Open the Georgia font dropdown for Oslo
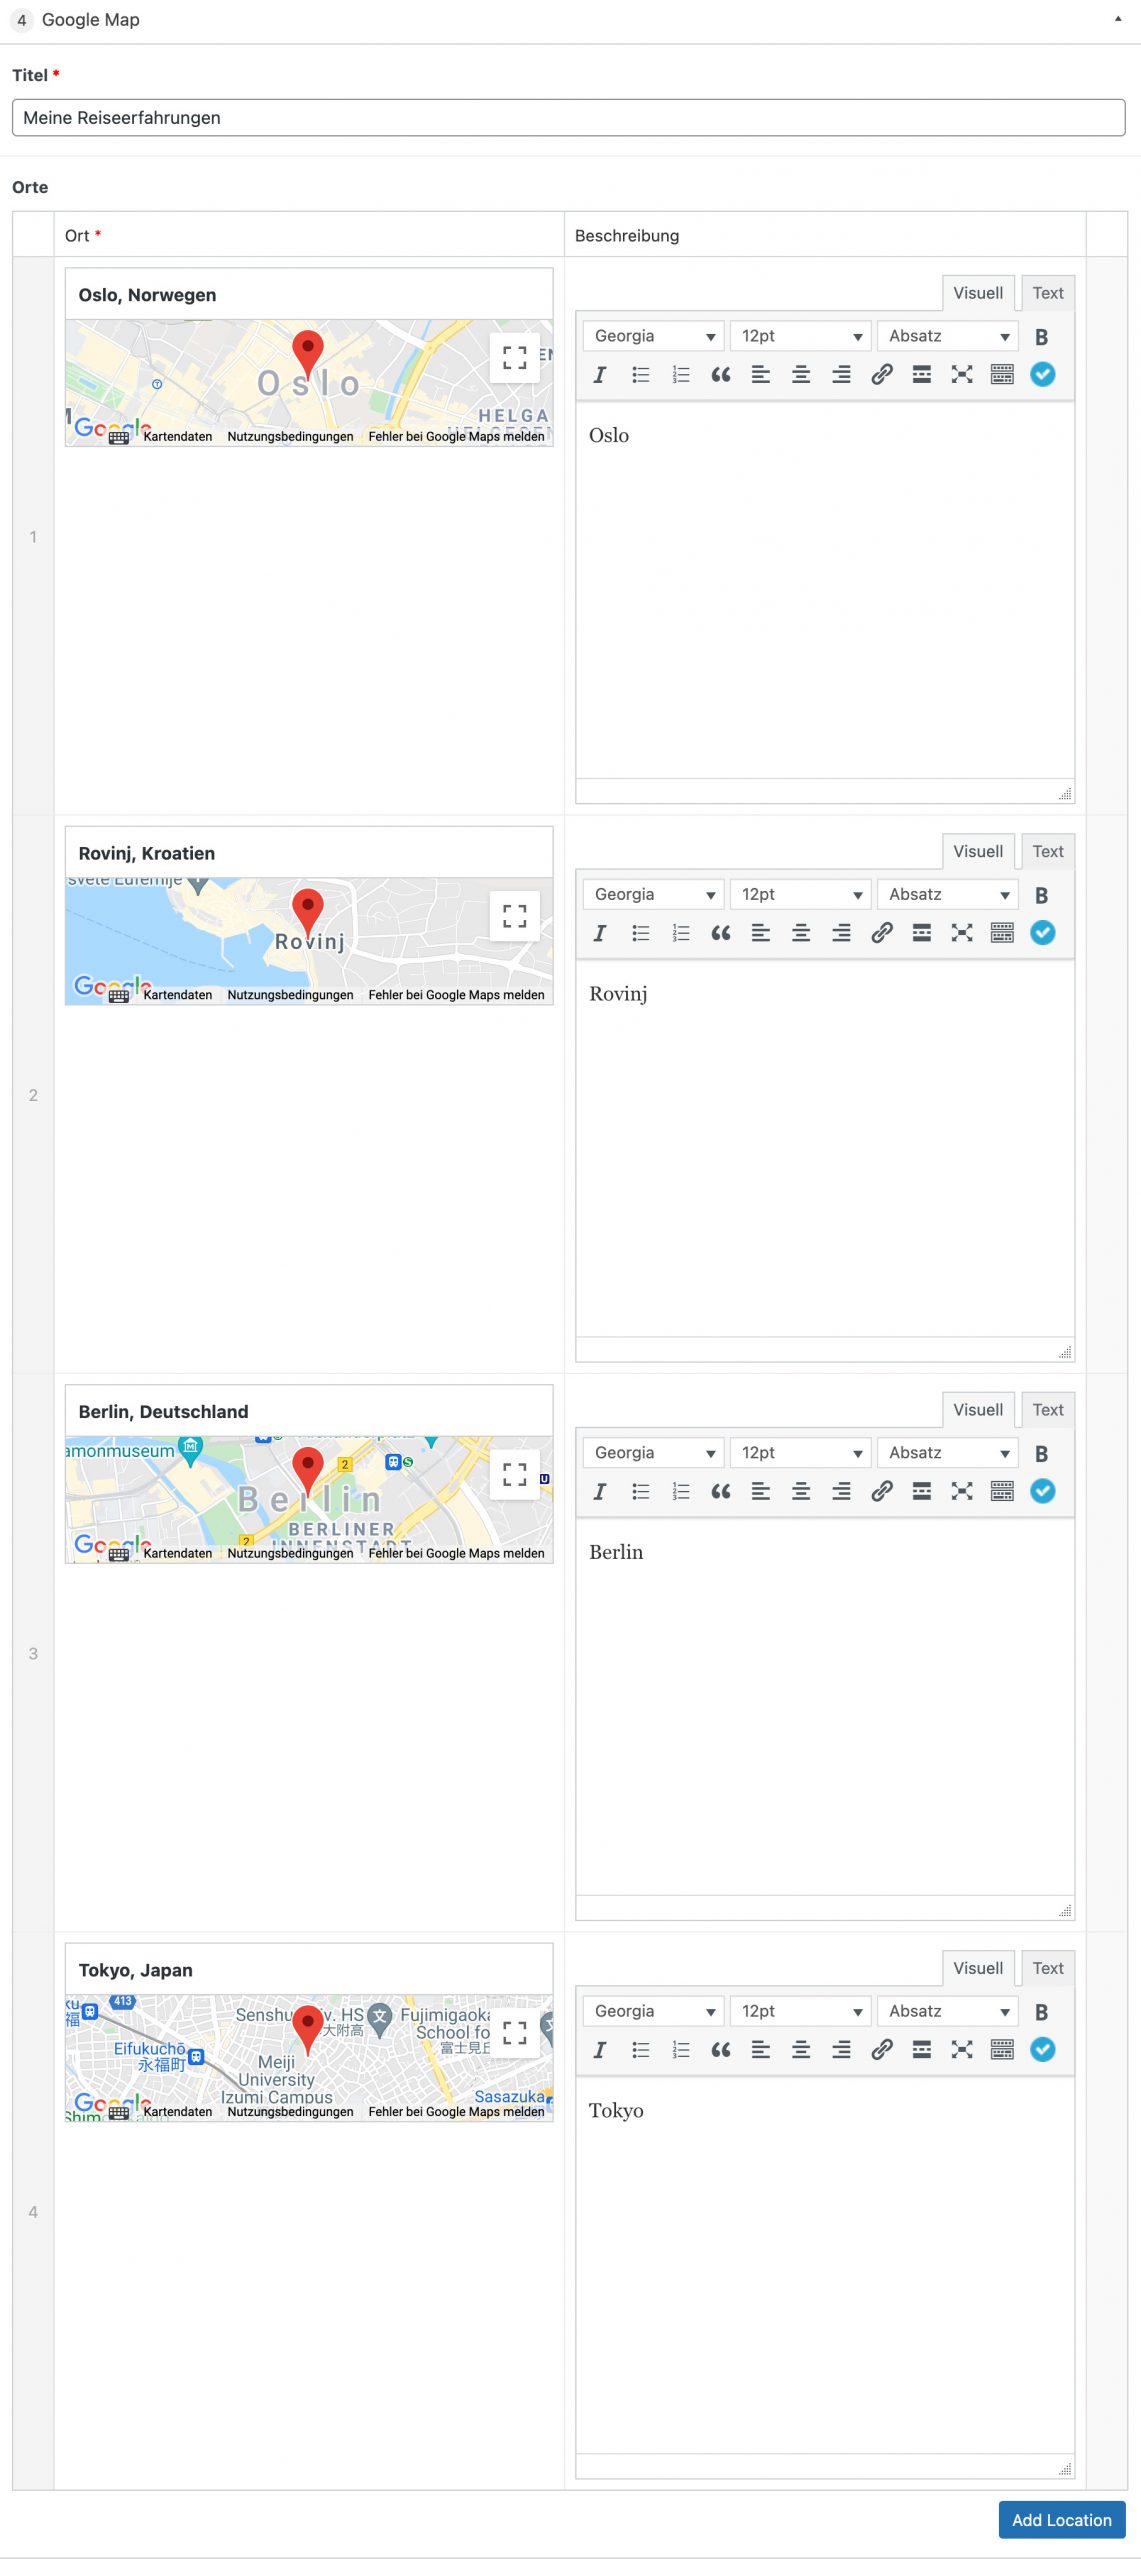The width and height of the screenshot is (1141, 2560). (653, 336)
